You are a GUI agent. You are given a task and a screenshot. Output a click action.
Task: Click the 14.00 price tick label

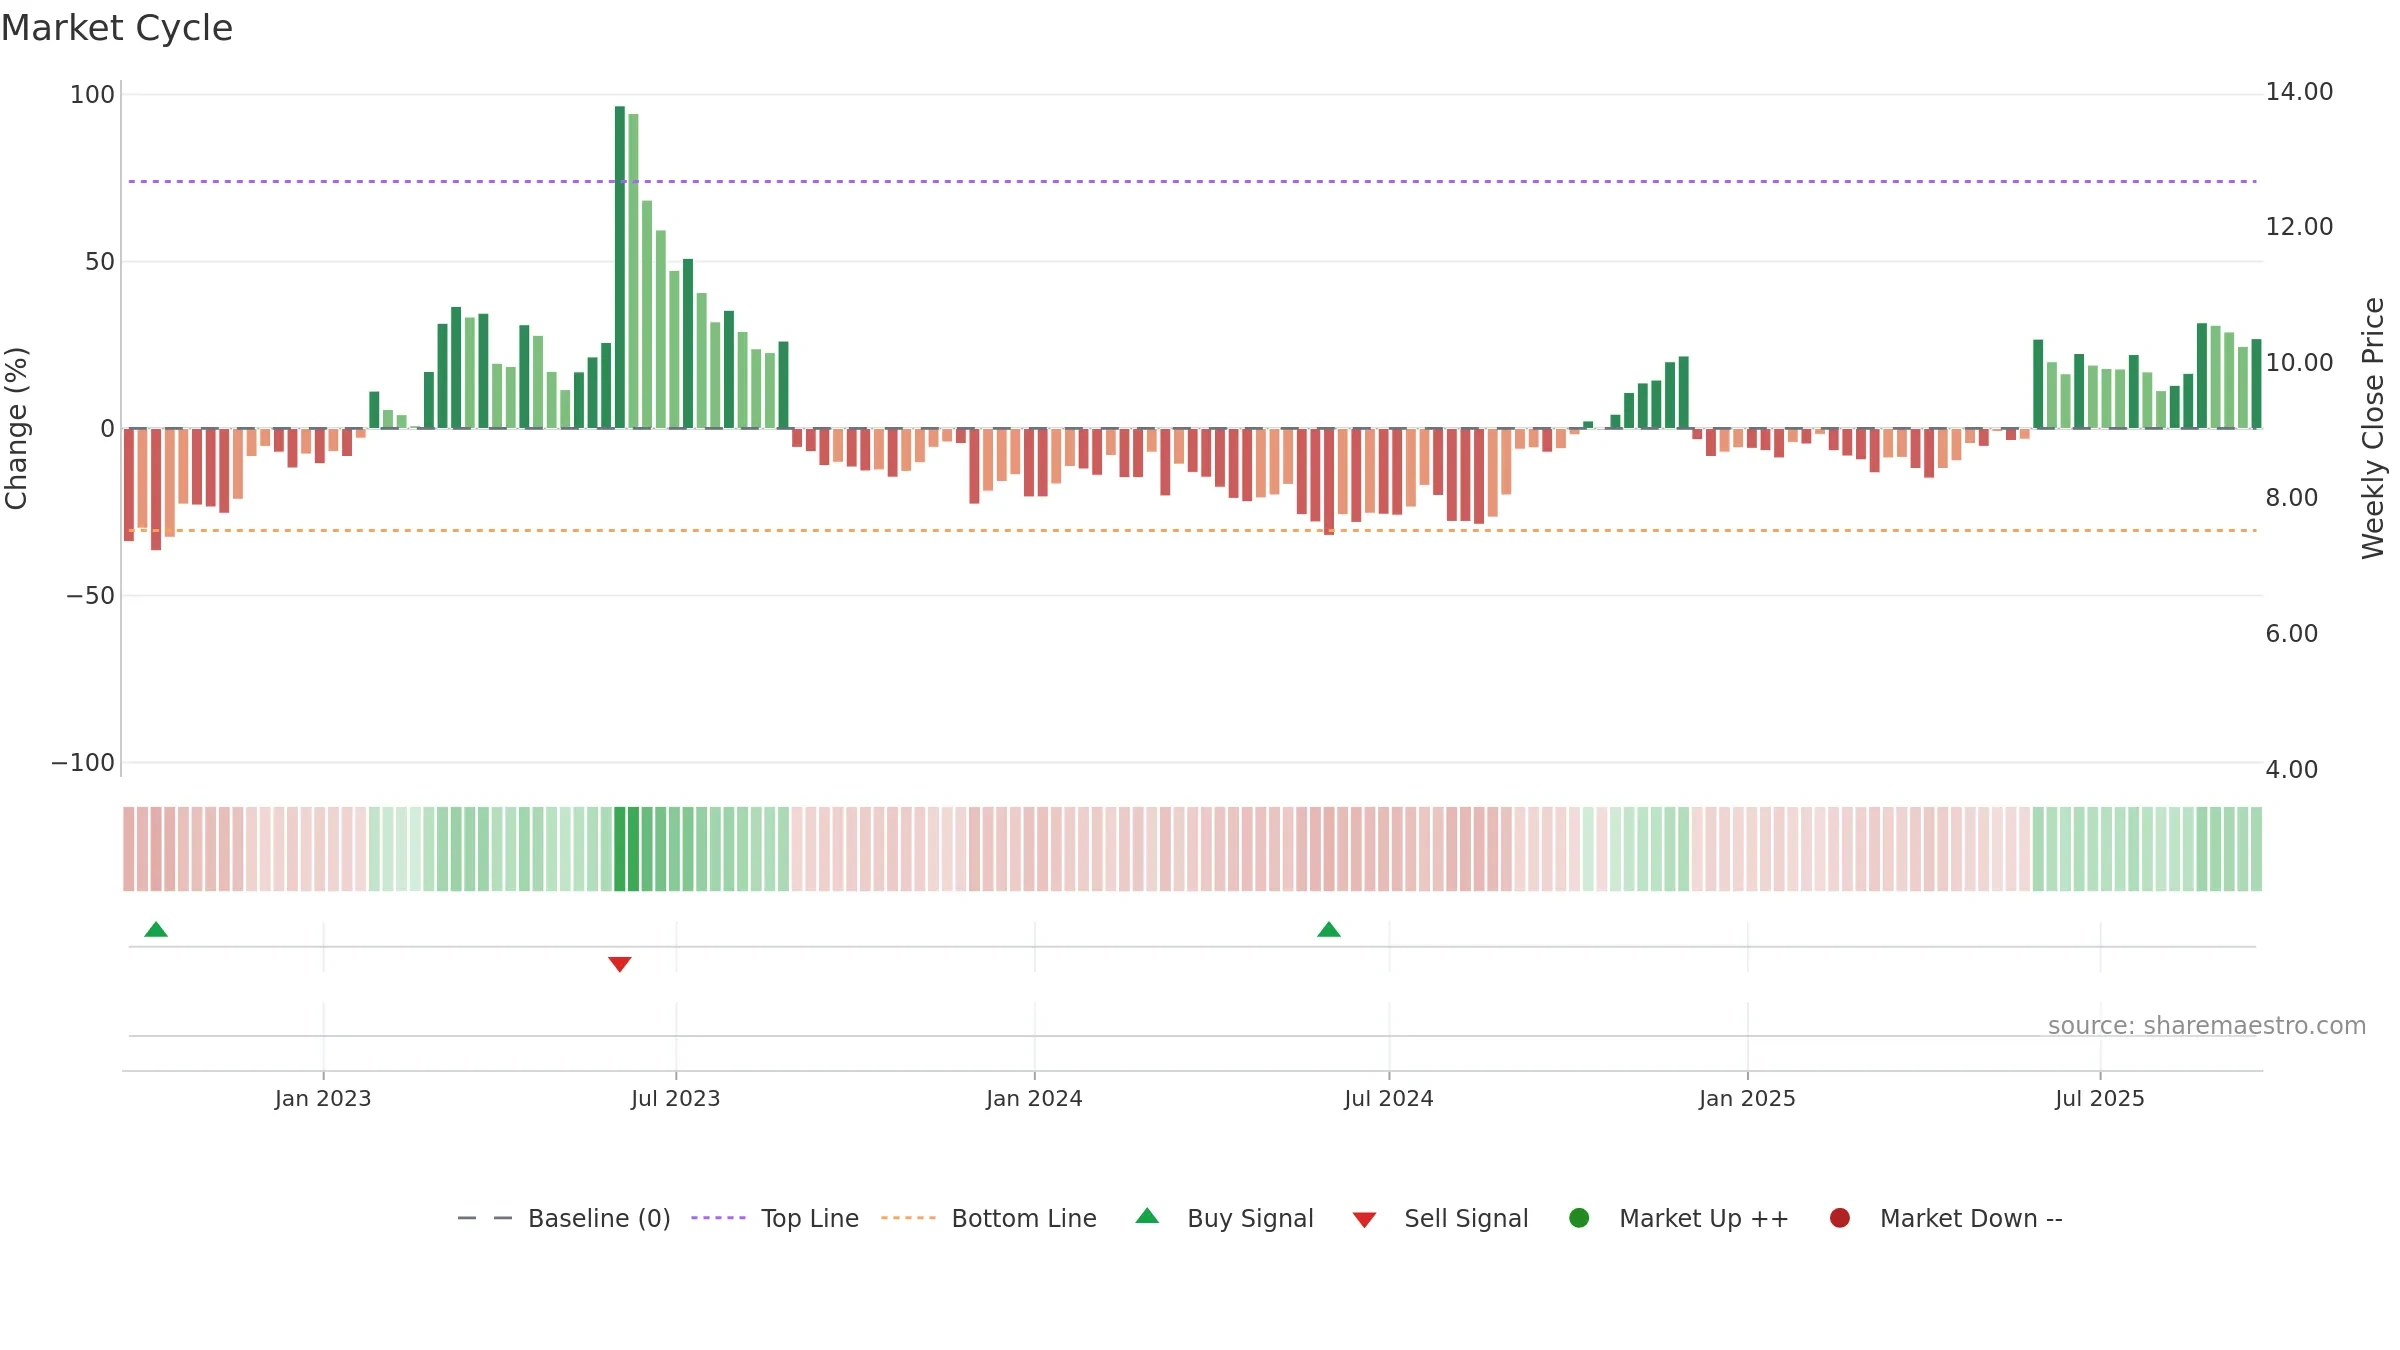(2299, 92)
